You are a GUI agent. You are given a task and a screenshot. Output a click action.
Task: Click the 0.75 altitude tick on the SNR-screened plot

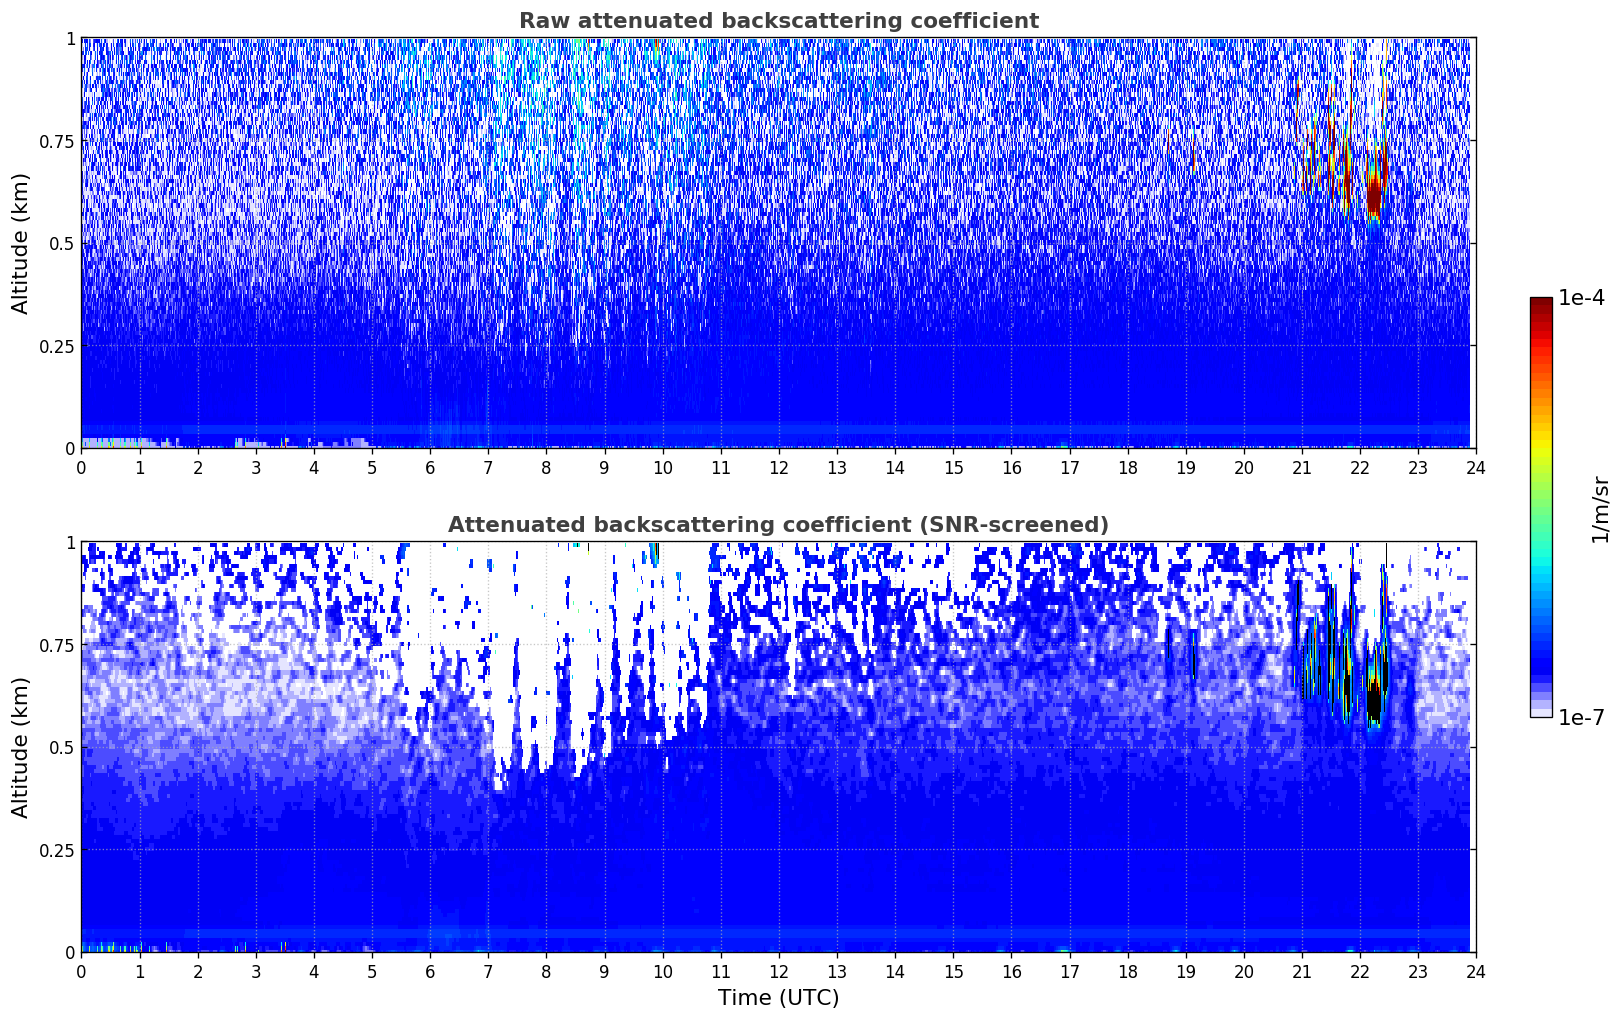pos(56,646)
